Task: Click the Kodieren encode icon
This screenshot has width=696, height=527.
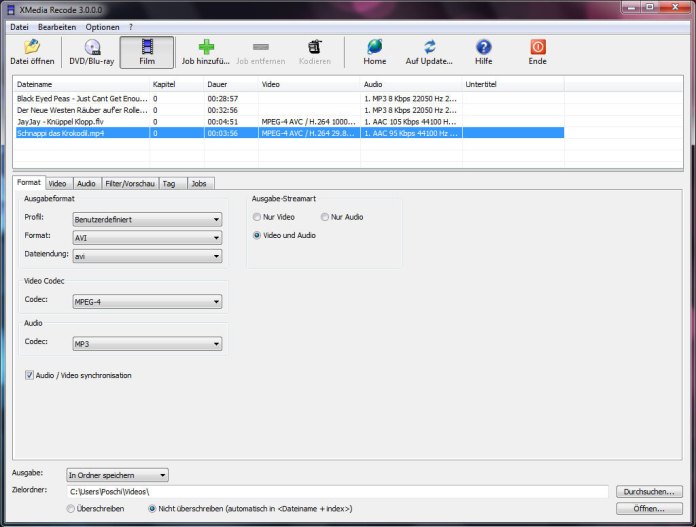Action: [314, 47]
